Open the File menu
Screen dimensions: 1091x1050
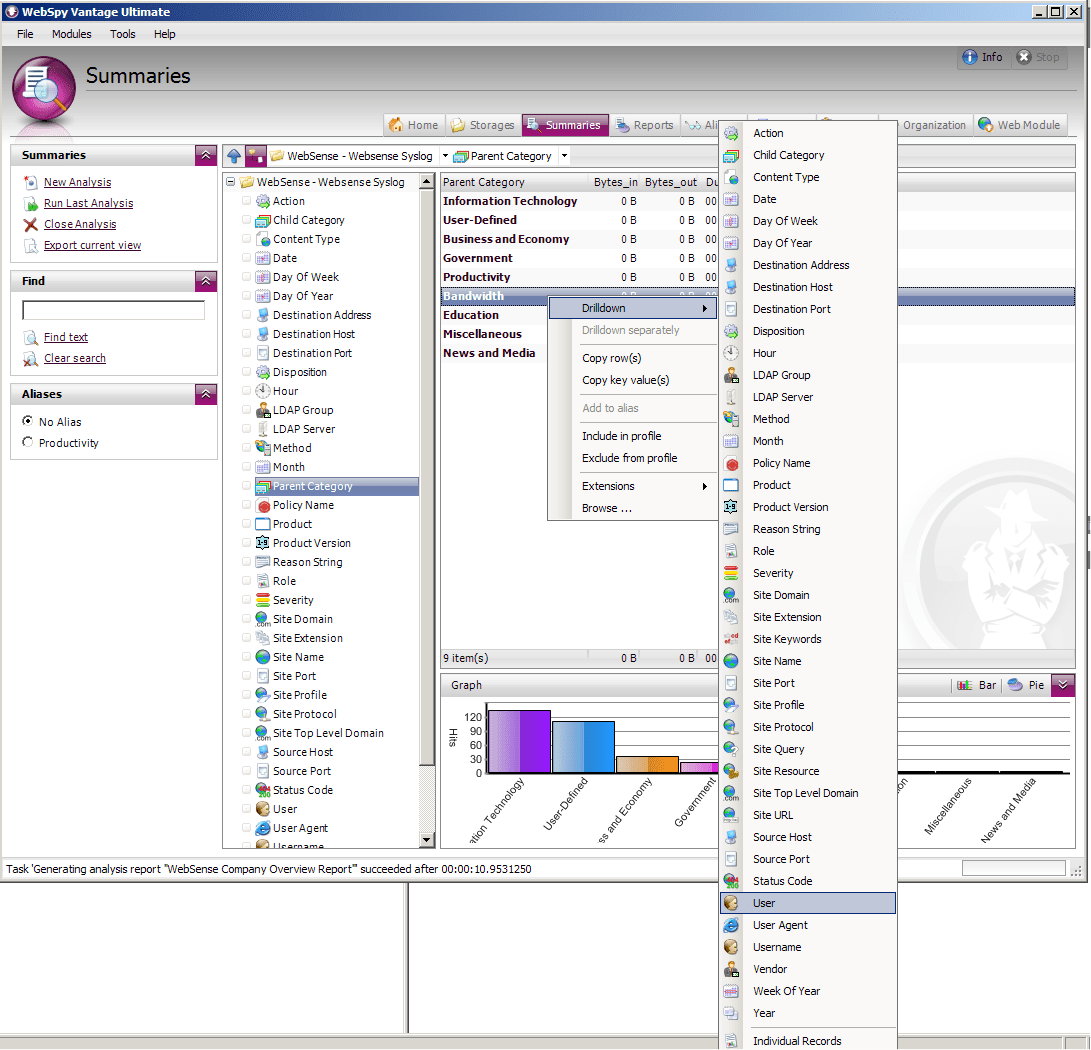point(25,34)
